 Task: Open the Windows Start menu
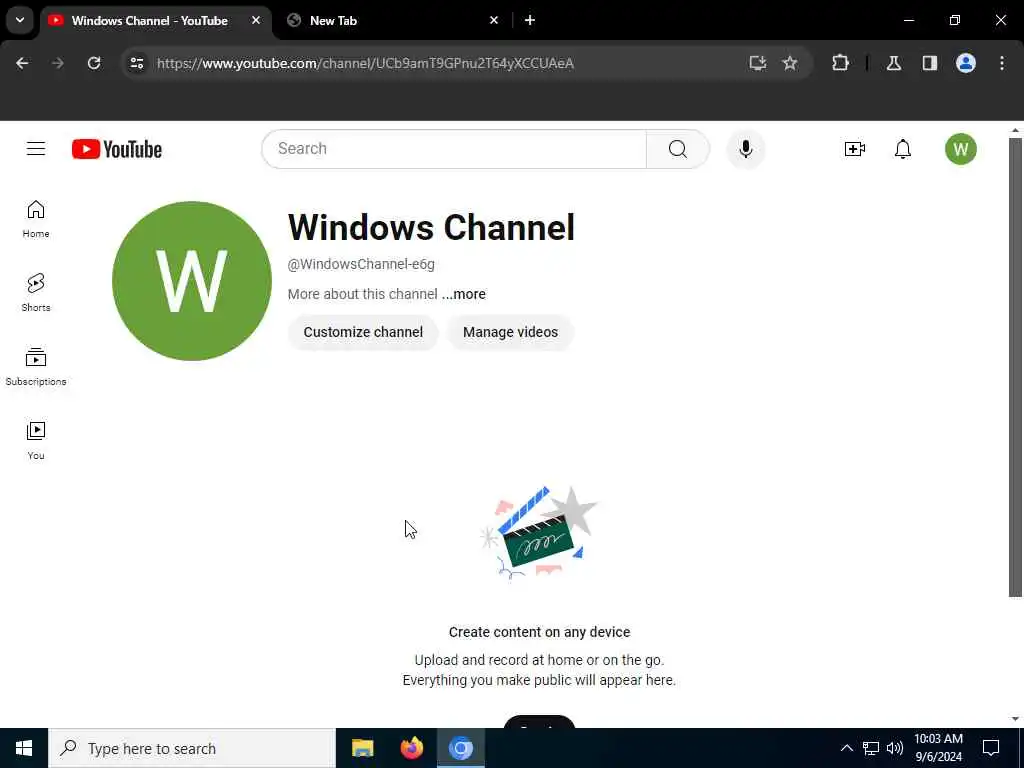coord(24,748)
